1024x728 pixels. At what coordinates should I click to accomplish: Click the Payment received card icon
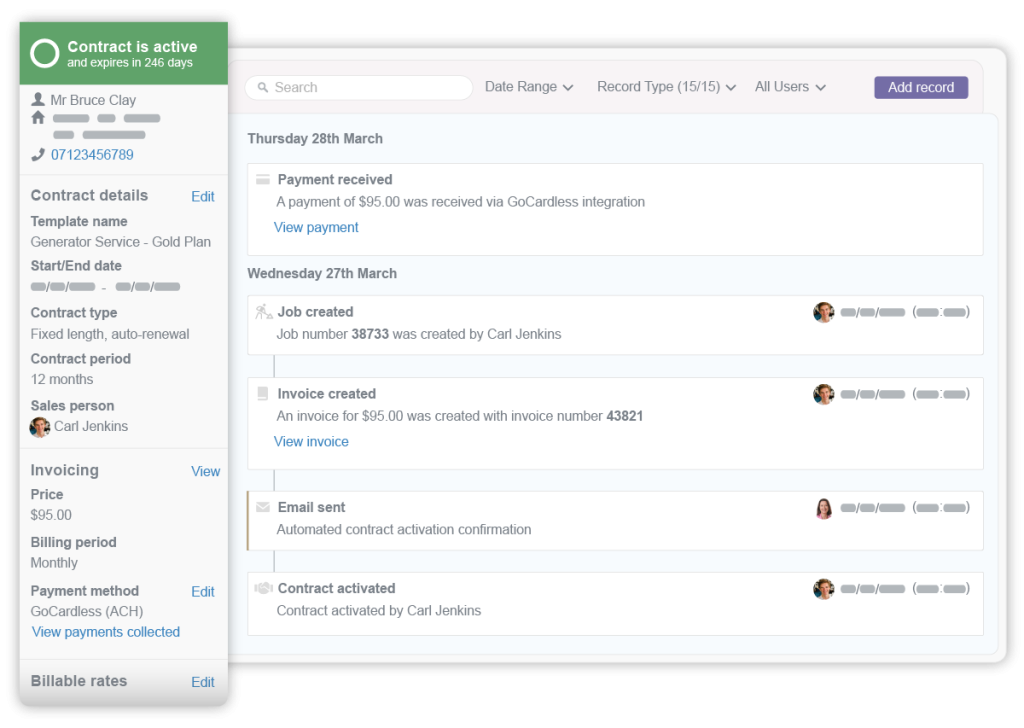(x=263, y=180)
